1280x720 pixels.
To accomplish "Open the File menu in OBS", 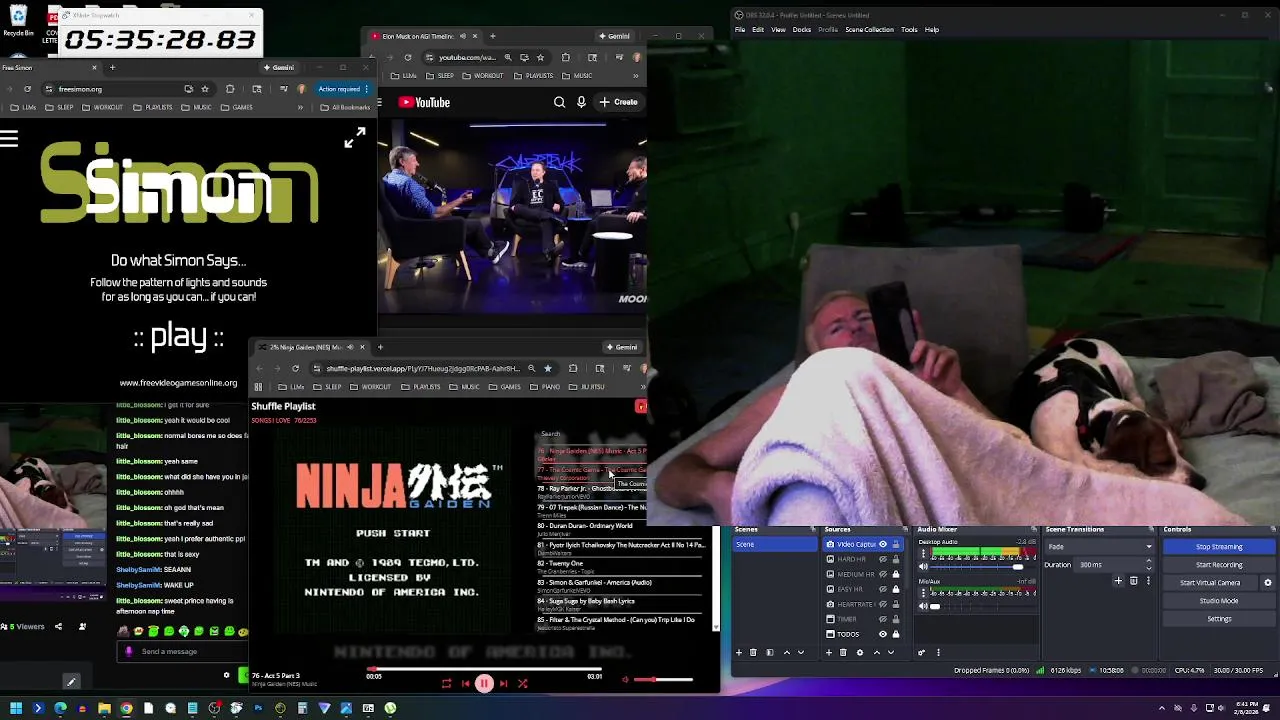I will 740,30.
